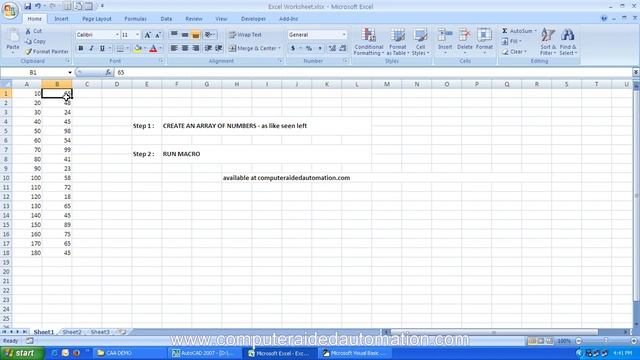Viewport: 640px width, 360px height.
Task: Open the font size dropdown
Action: [138, 35]
